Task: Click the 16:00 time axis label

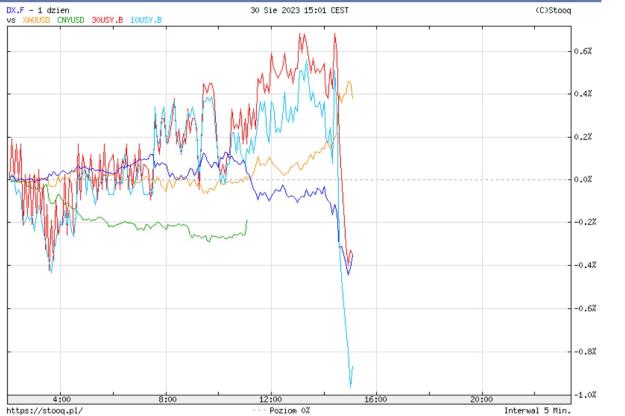Action: [x=376, y=399]
